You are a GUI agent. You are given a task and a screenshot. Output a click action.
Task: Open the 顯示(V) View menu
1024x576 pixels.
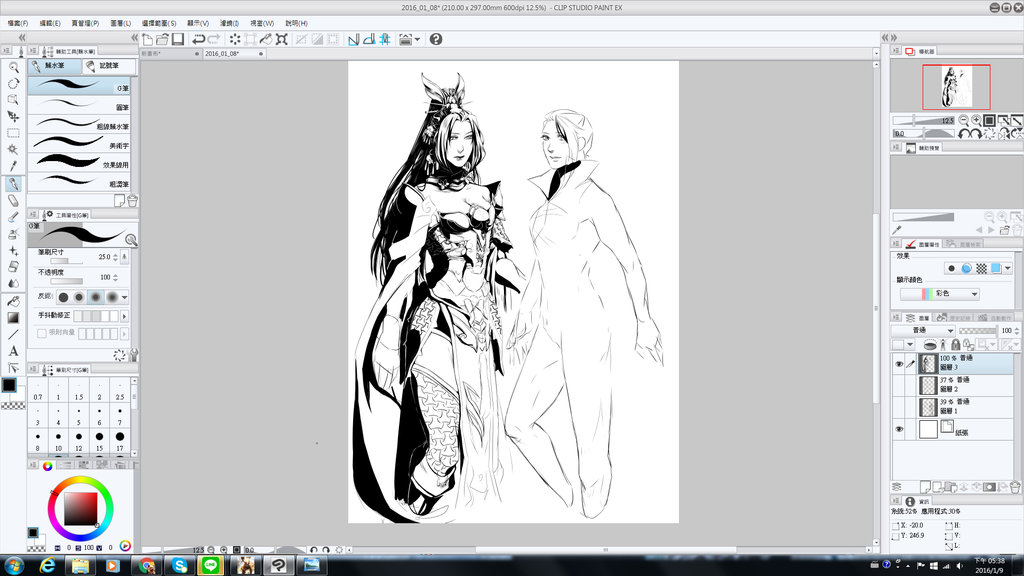pos(198,23)
